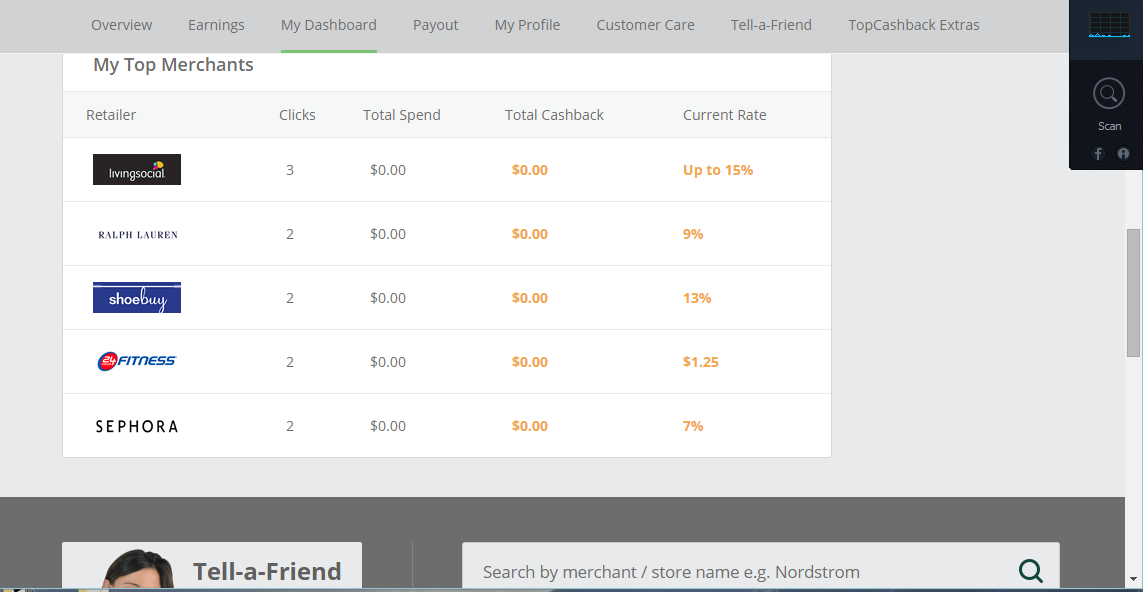The width and height of the screenshot is (1143, 592).
Task: Open the LivingSocial merchant logo
Action: coord(137,170)
